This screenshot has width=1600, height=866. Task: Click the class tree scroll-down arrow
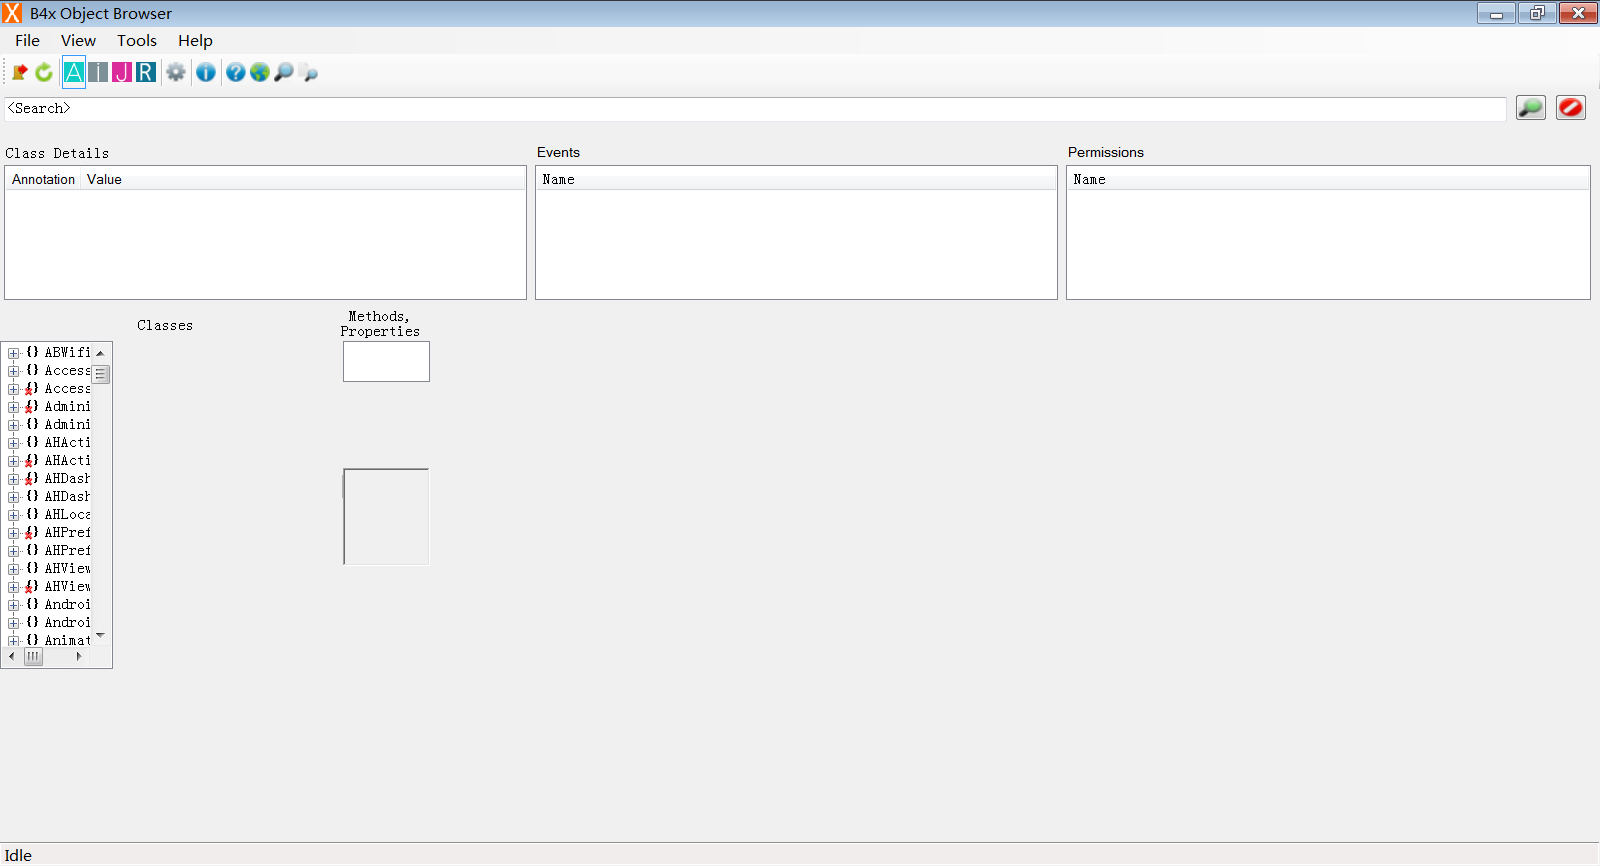click(x=100, y=636)
